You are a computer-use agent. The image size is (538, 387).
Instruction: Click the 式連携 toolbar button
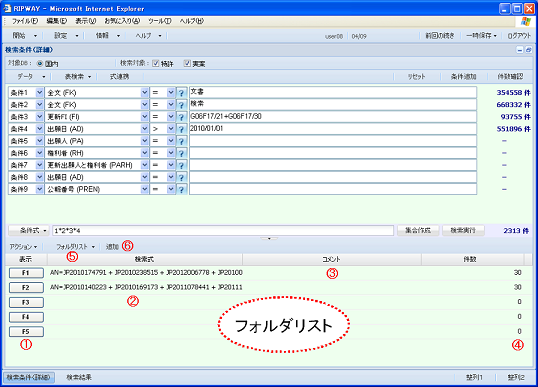click(x=119, y=77)
